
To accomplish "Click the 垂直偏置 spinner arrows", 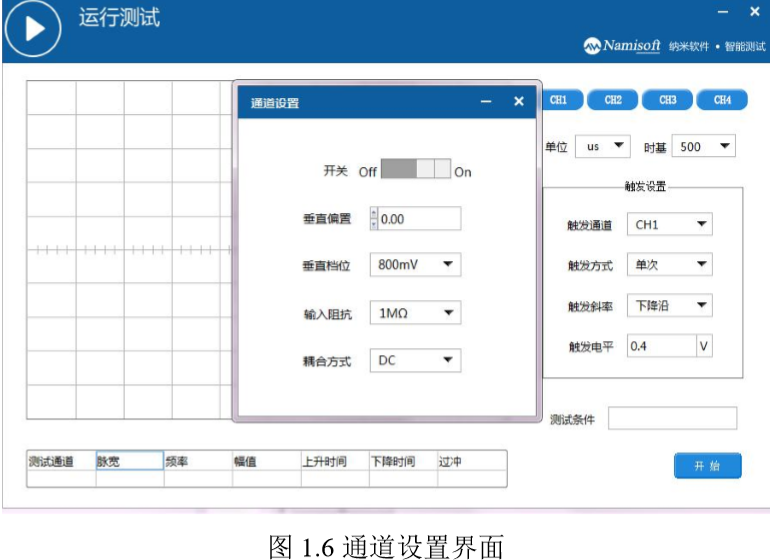I will (x=374, y=218).
